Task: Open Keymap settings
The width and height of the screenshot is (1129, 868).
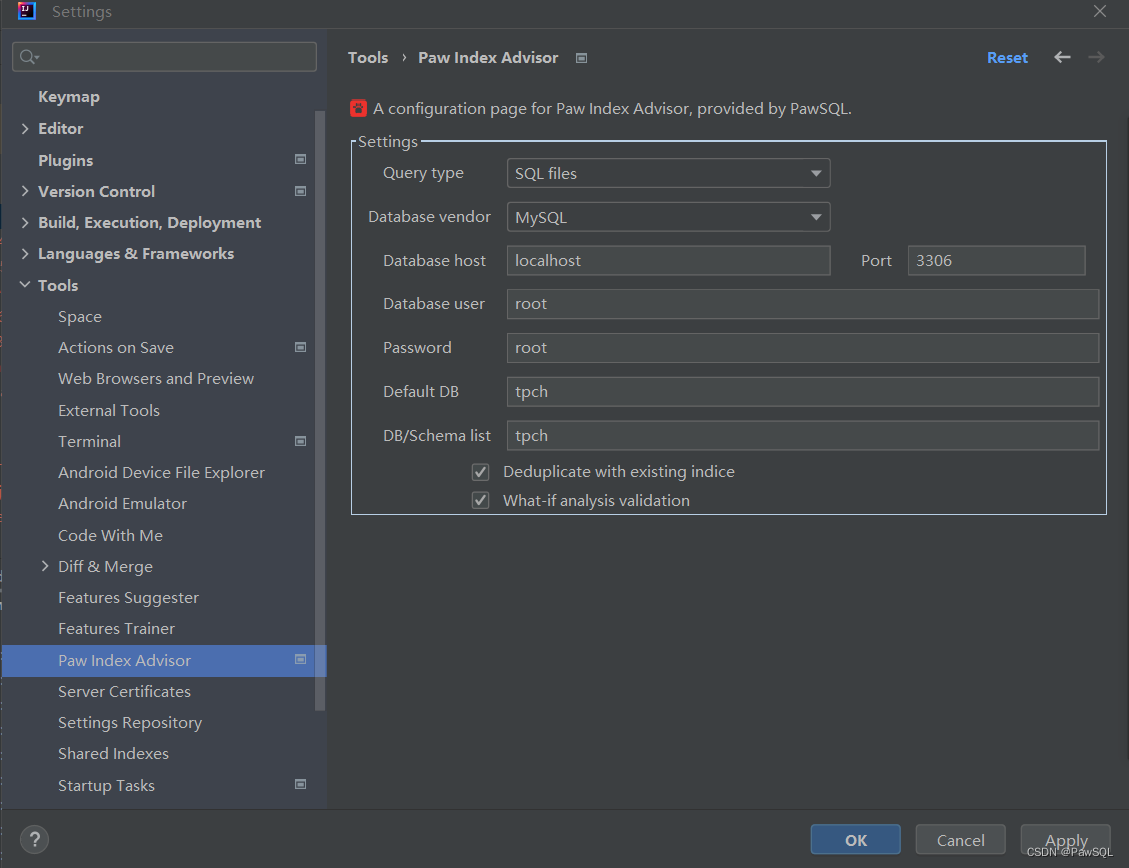Action: tap(69, 97)
